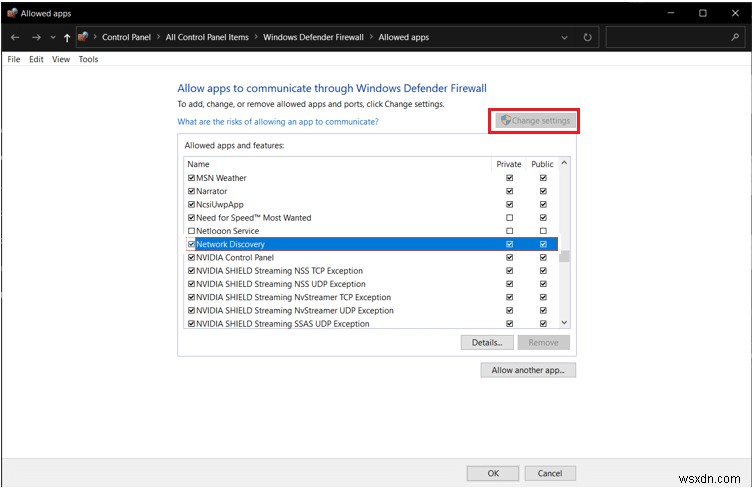Toggle the MSN Weather app checkbox
This screenshot has height=489, width=752.
191,178
